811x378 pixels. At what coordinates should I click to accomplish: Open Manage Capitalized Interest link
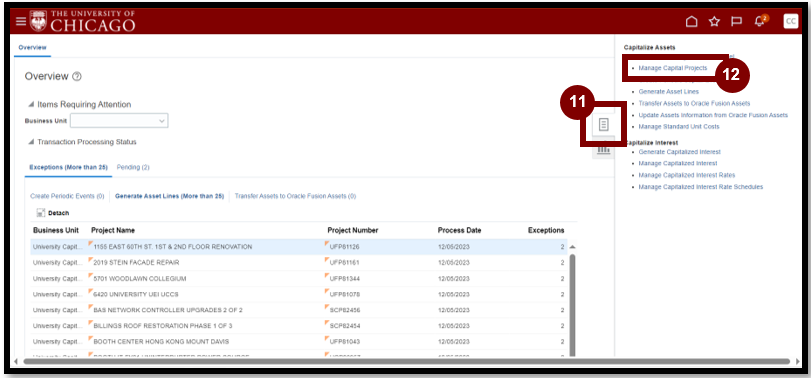point(678,163)
